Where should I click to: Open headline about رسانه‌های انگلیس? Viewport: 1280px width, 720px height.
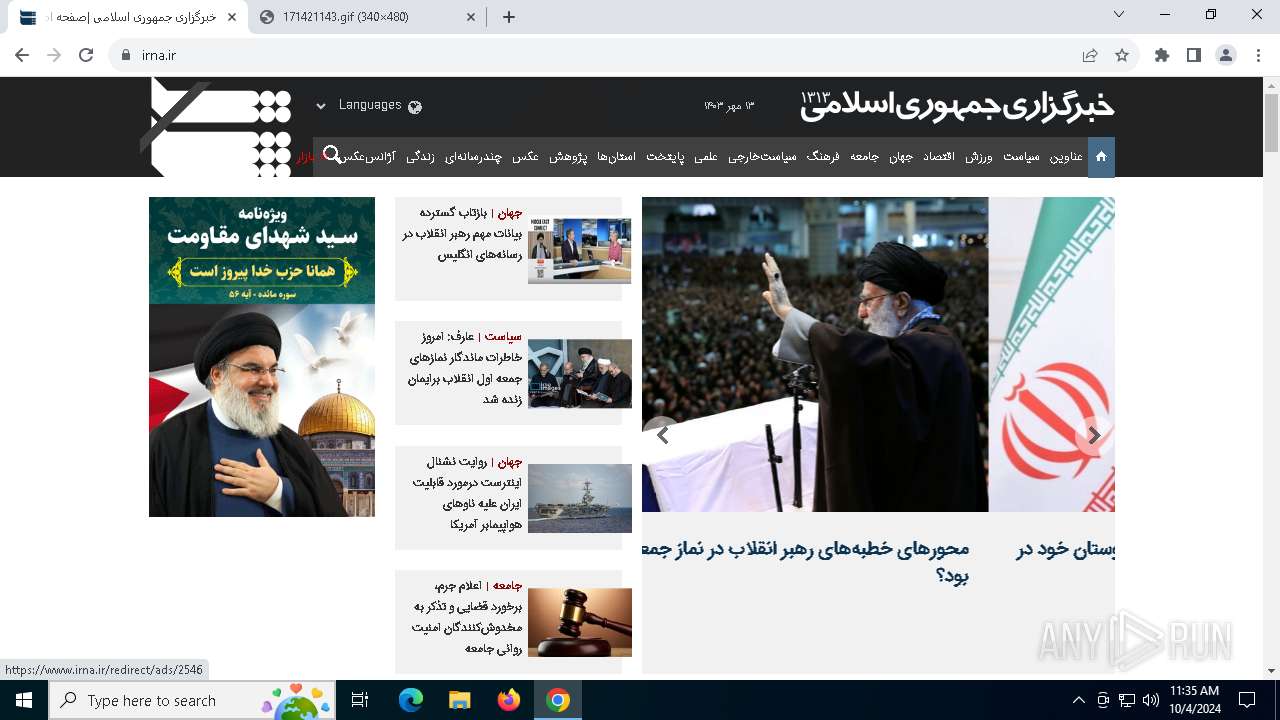[463, 233]
